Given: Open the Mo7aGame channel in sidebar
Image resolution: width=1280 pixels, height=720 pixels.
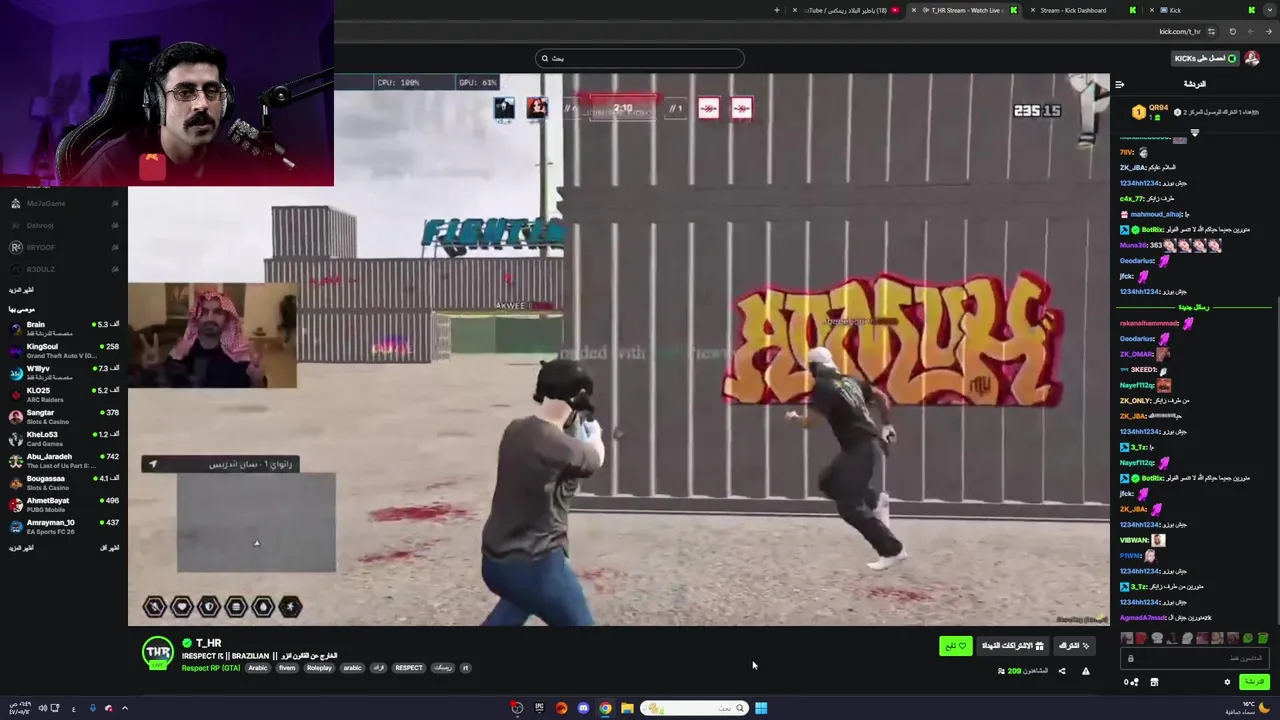Looking at the screenshot, I should [x=62, y=203].
